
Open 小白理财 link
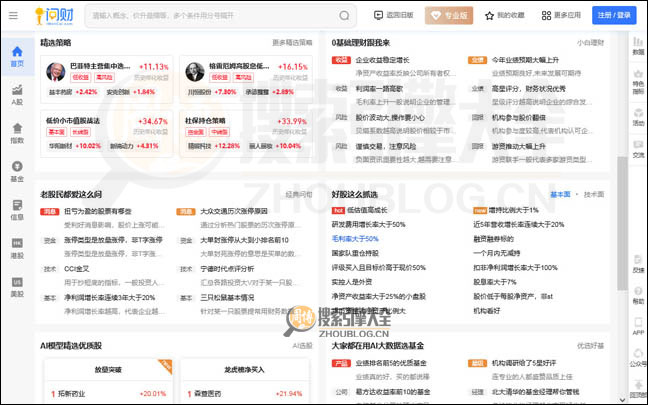590,43
